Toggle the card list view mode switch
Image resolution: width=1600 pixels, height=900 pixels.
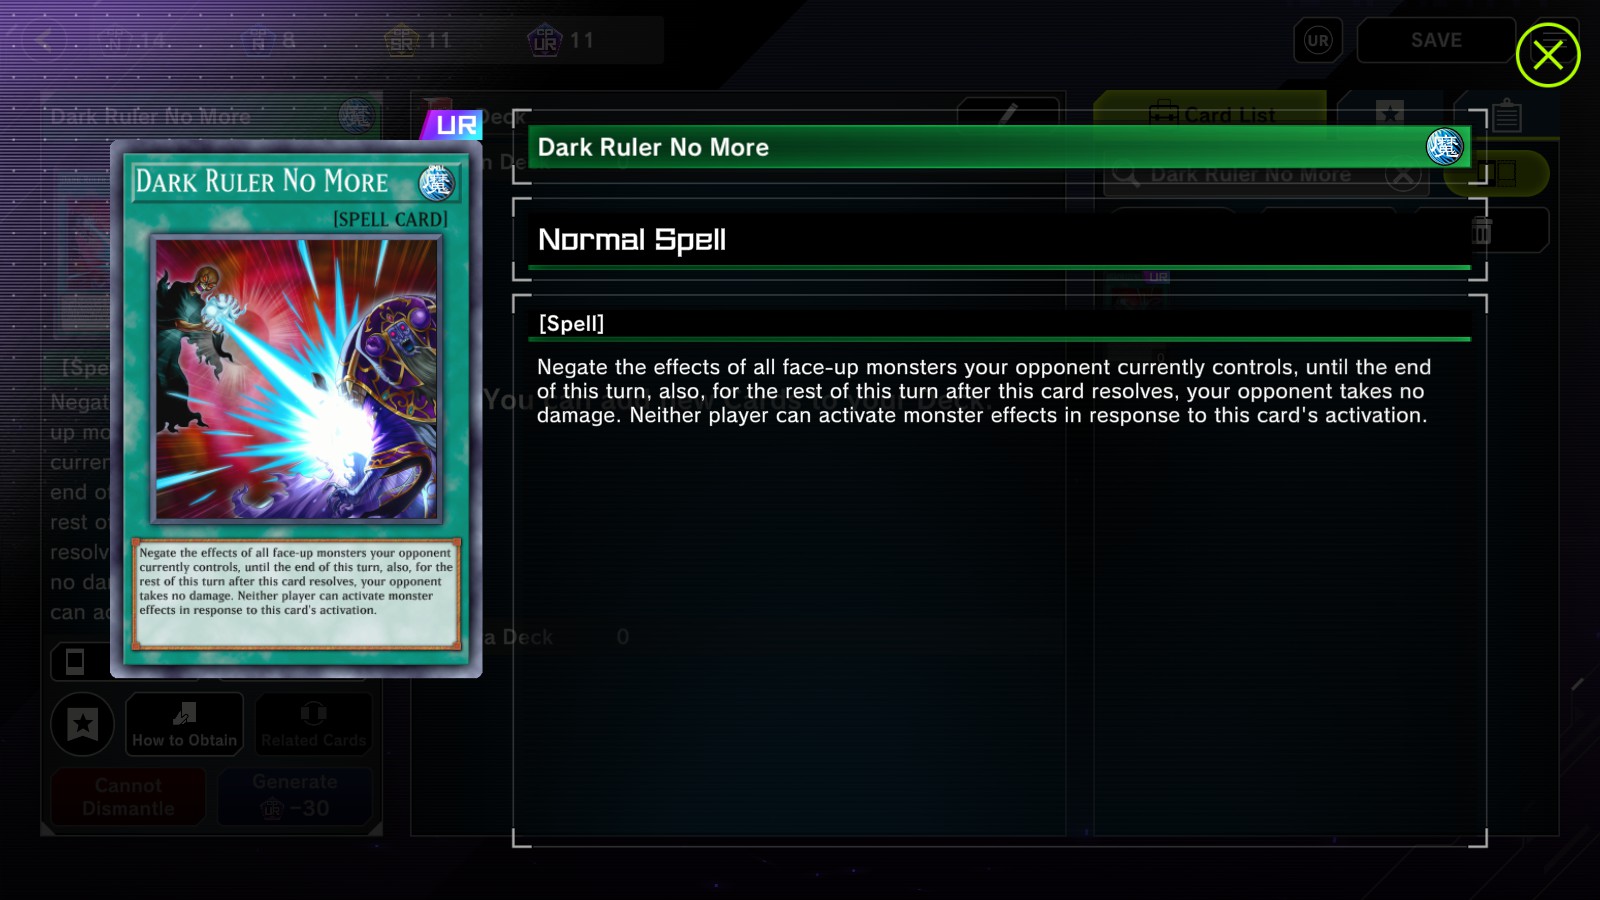coord(1498,174)
